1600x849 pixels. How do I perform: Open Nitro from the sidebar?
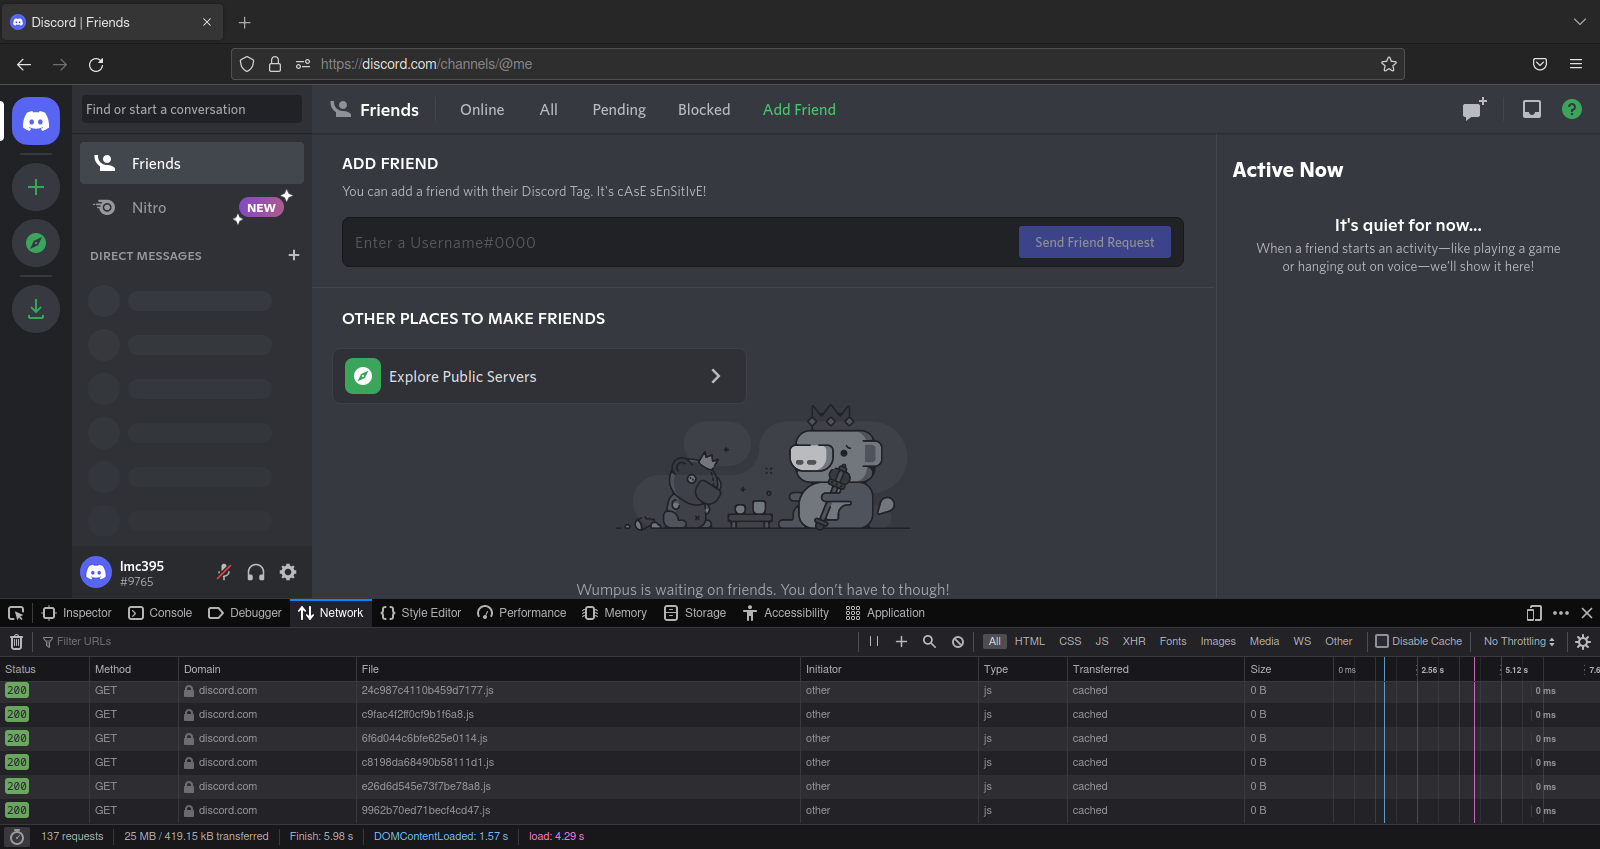tap(192, 208)
